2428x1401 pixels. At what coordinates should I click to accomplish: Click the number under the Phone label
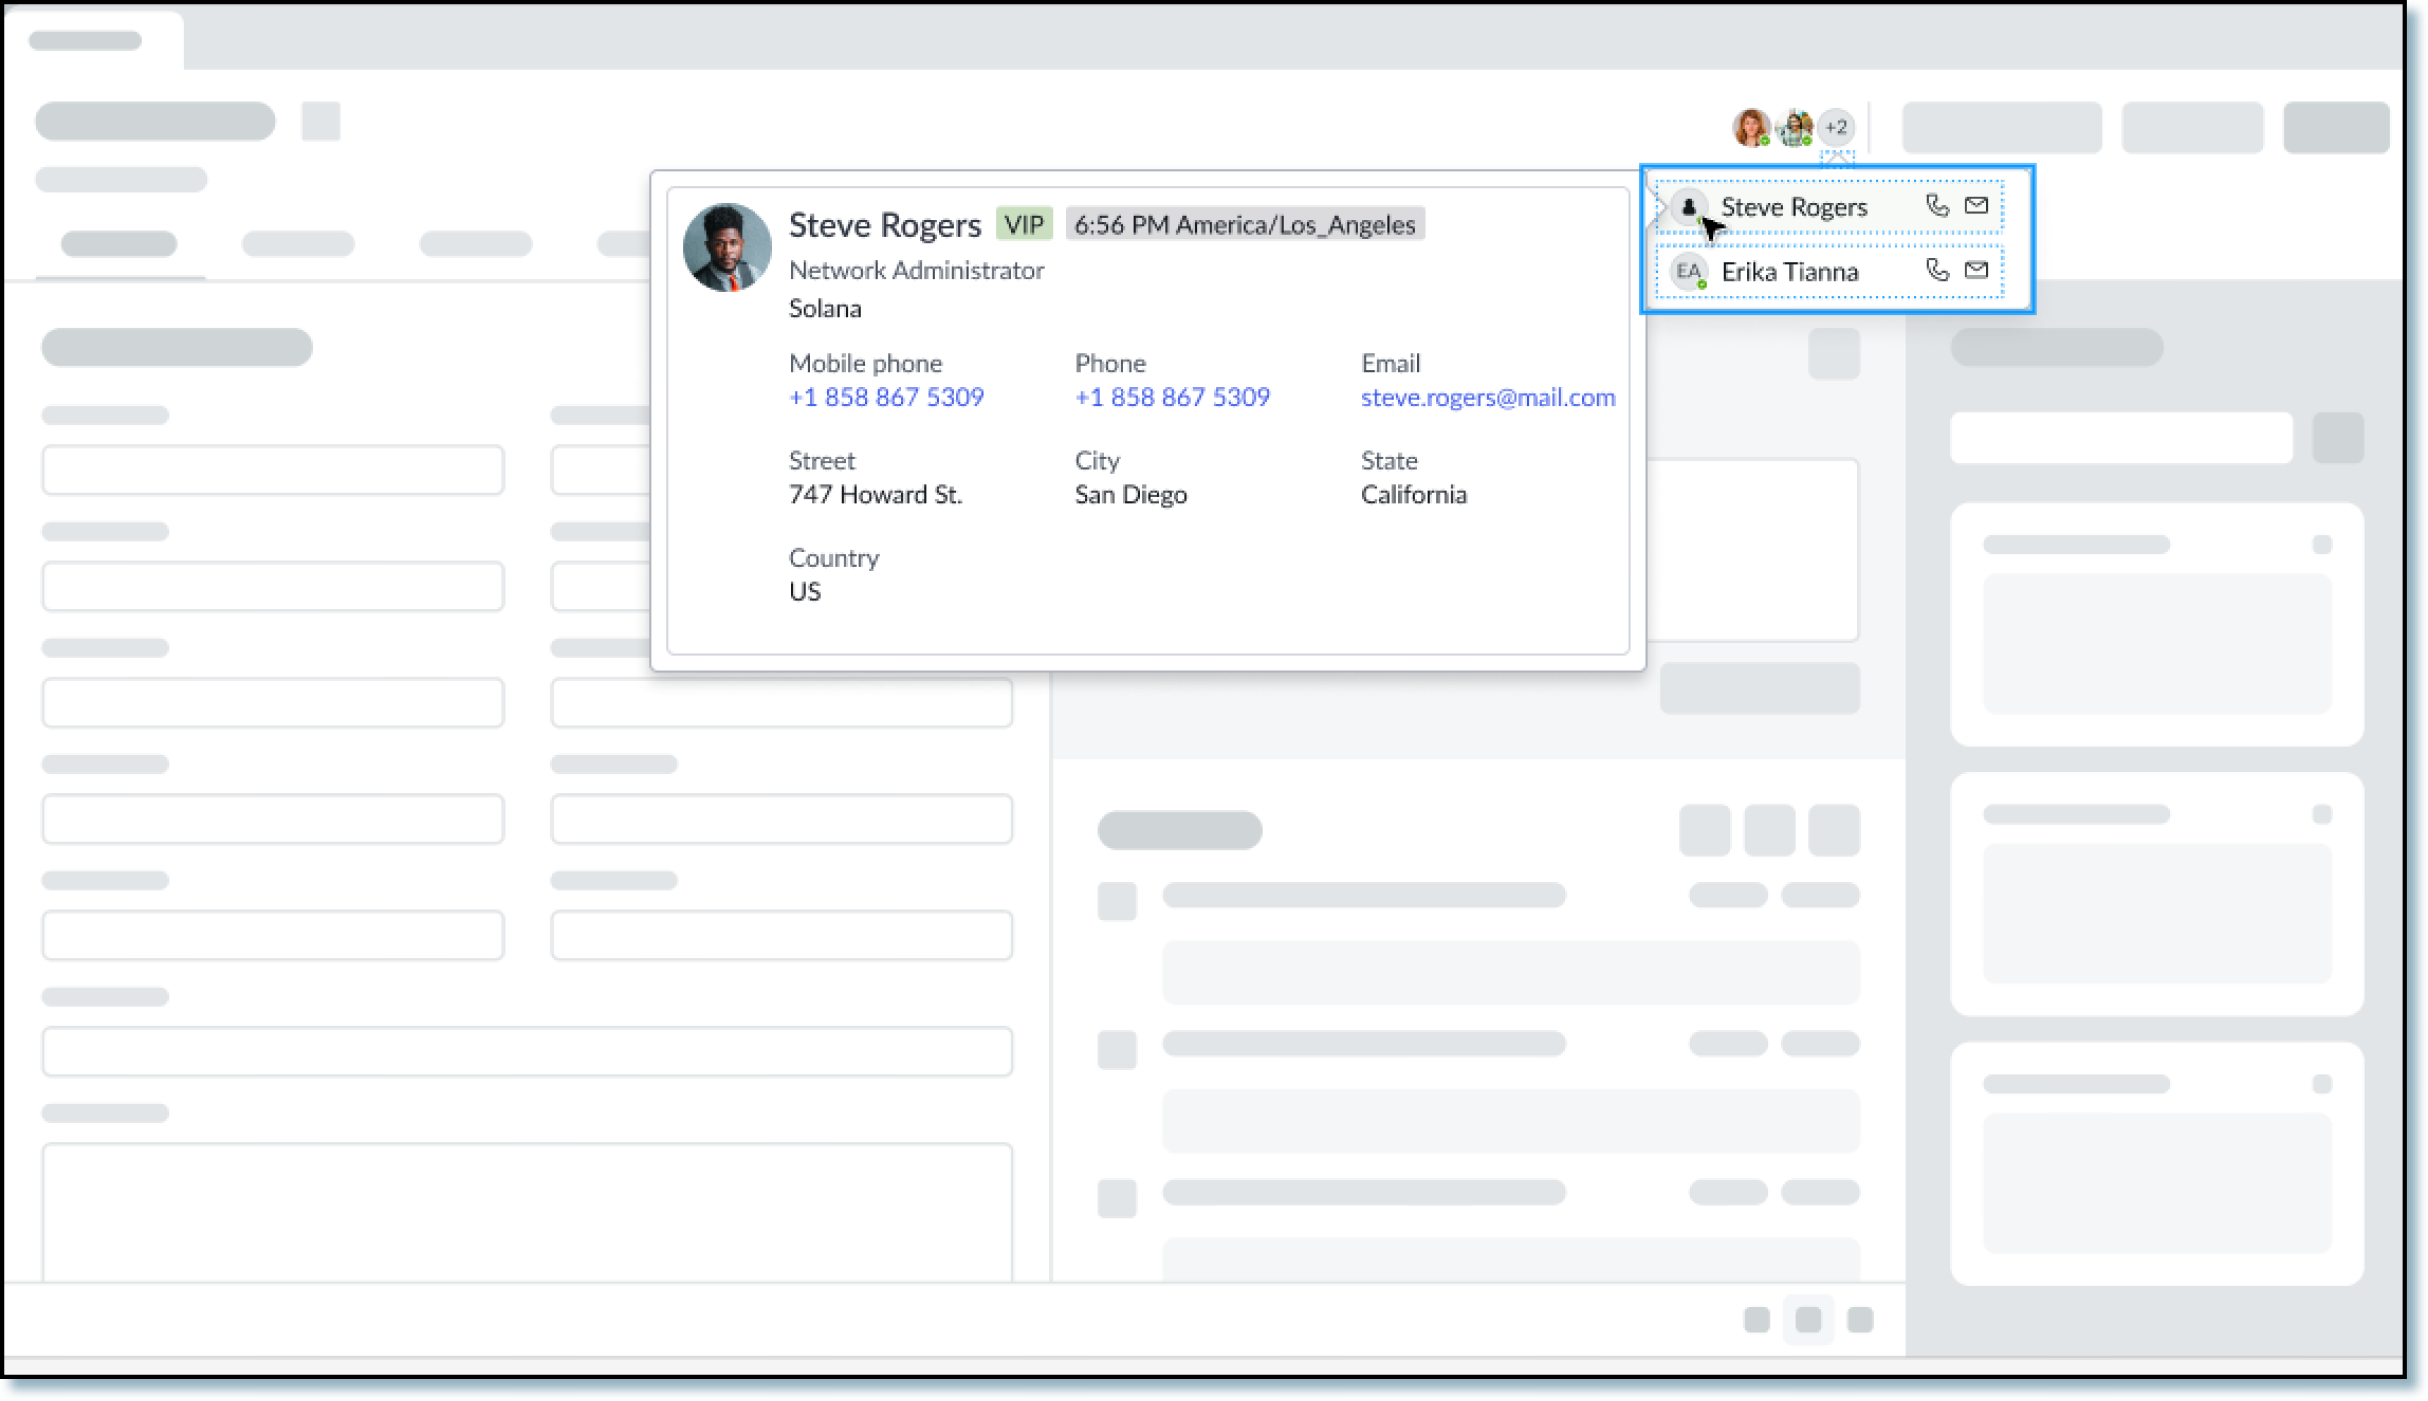[x=1172, y=397]
